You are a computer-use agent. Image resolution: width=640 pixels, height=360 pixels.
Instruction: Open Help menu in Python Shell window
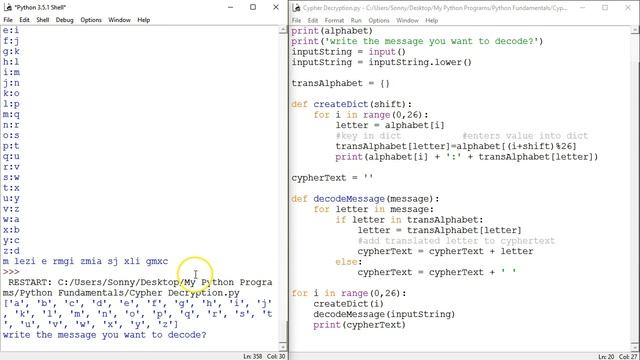[x=144, y=20]
